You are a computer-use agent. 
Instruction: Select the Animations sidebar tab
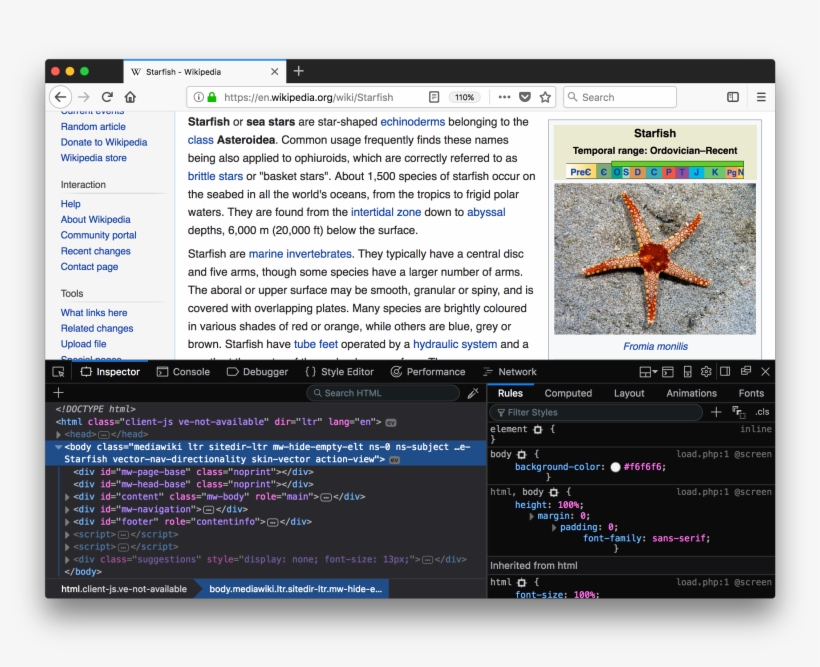(x=691, y=393)
